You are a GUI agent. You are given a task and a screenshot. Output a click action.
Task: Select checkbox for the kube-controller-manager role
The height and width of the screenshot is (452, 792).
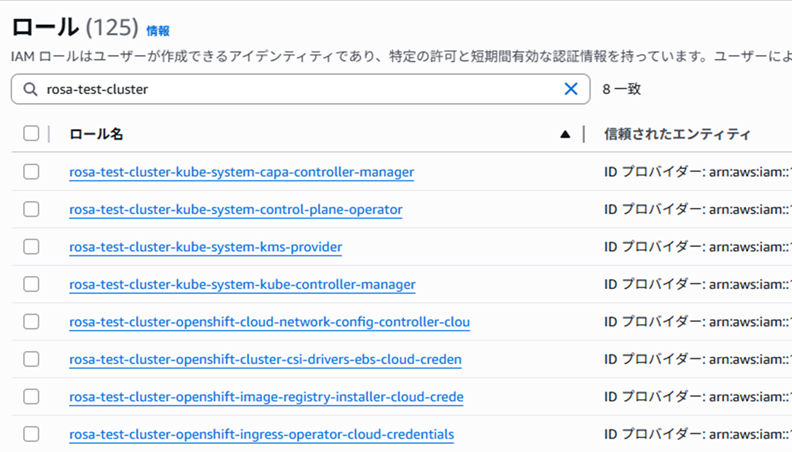31,284
